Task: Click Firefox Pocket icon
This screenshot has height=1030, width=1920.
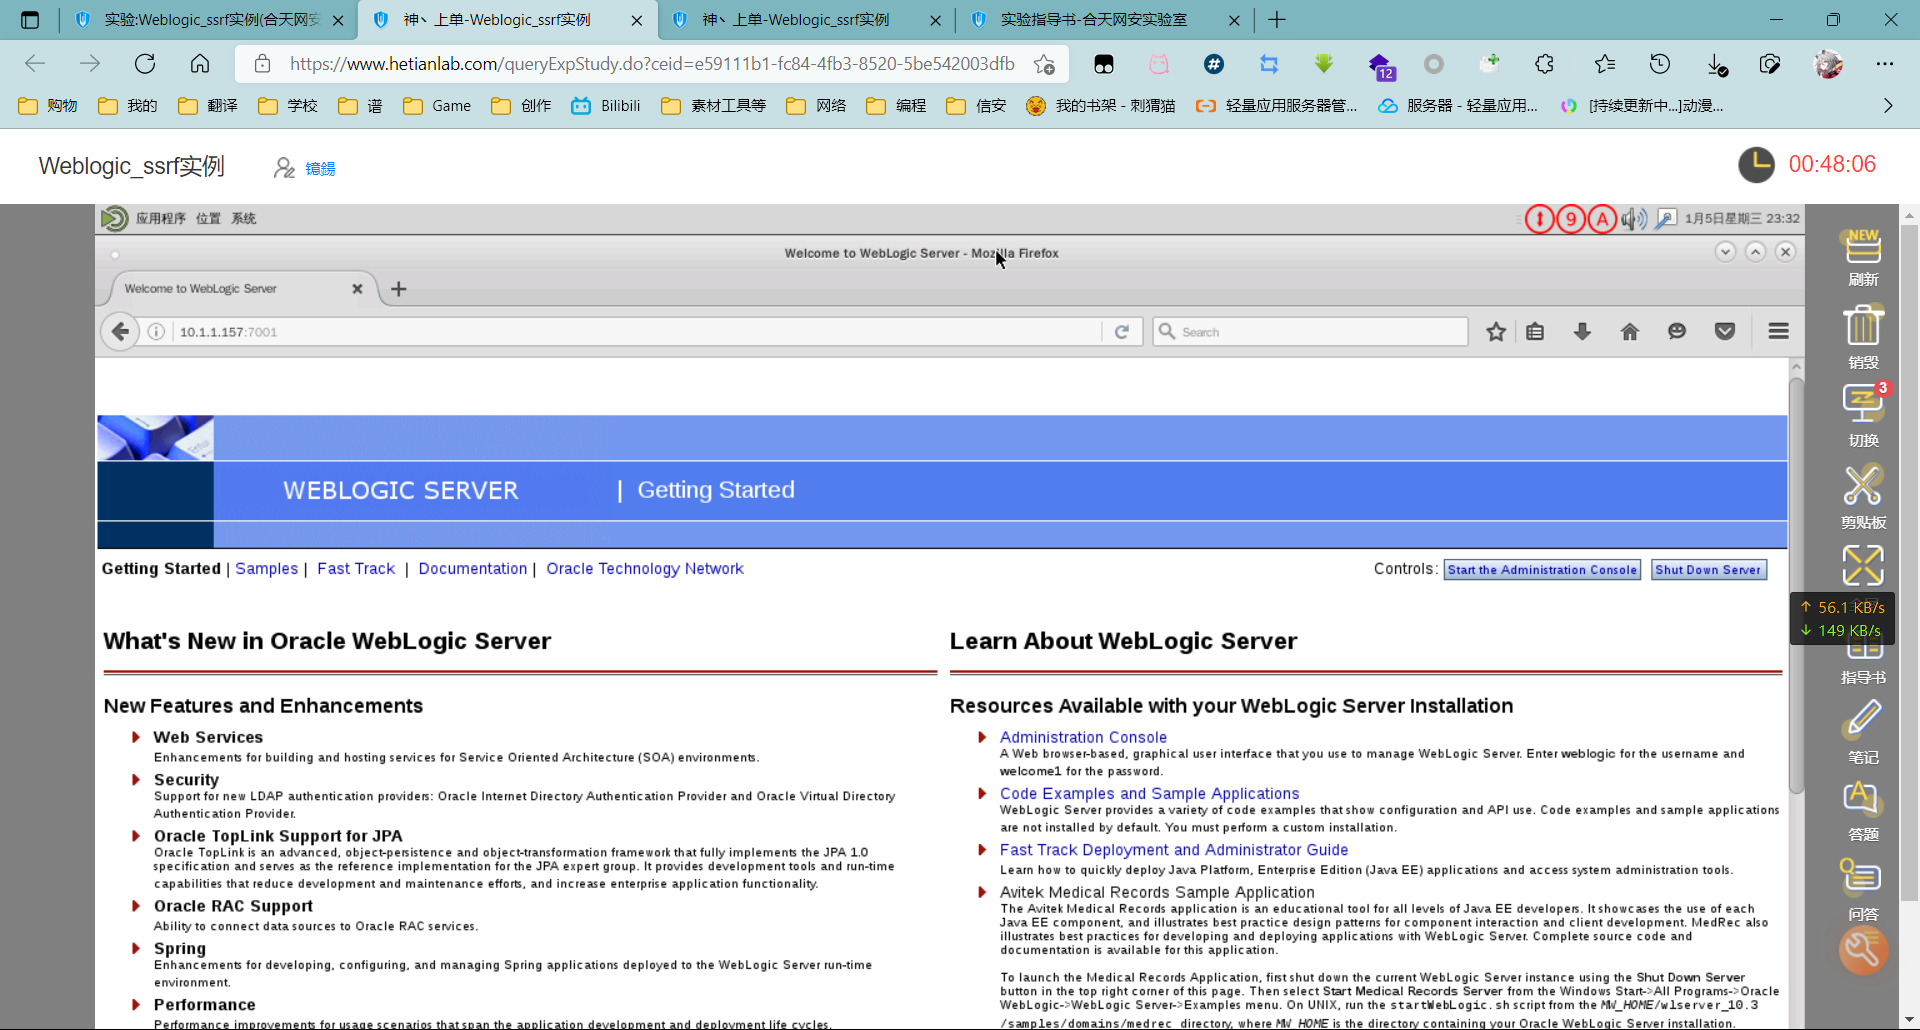Action: pyautogui.click(x=1725, y=332)
